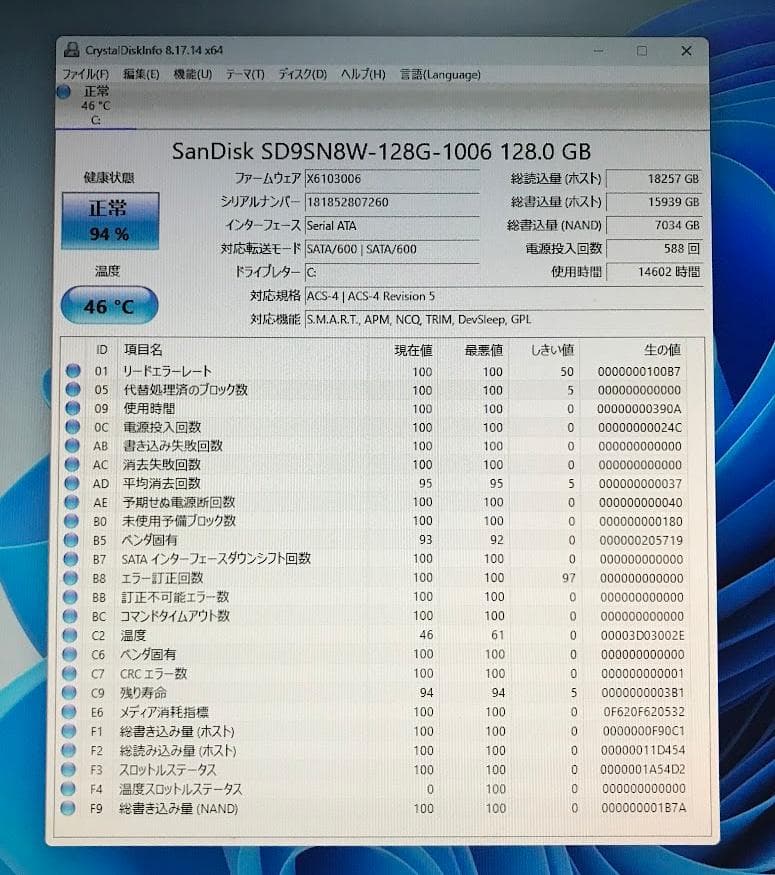775x875 pixels.
Task: Click status icon for AB 書き込み失敗回数
Action: coord(73,445)
